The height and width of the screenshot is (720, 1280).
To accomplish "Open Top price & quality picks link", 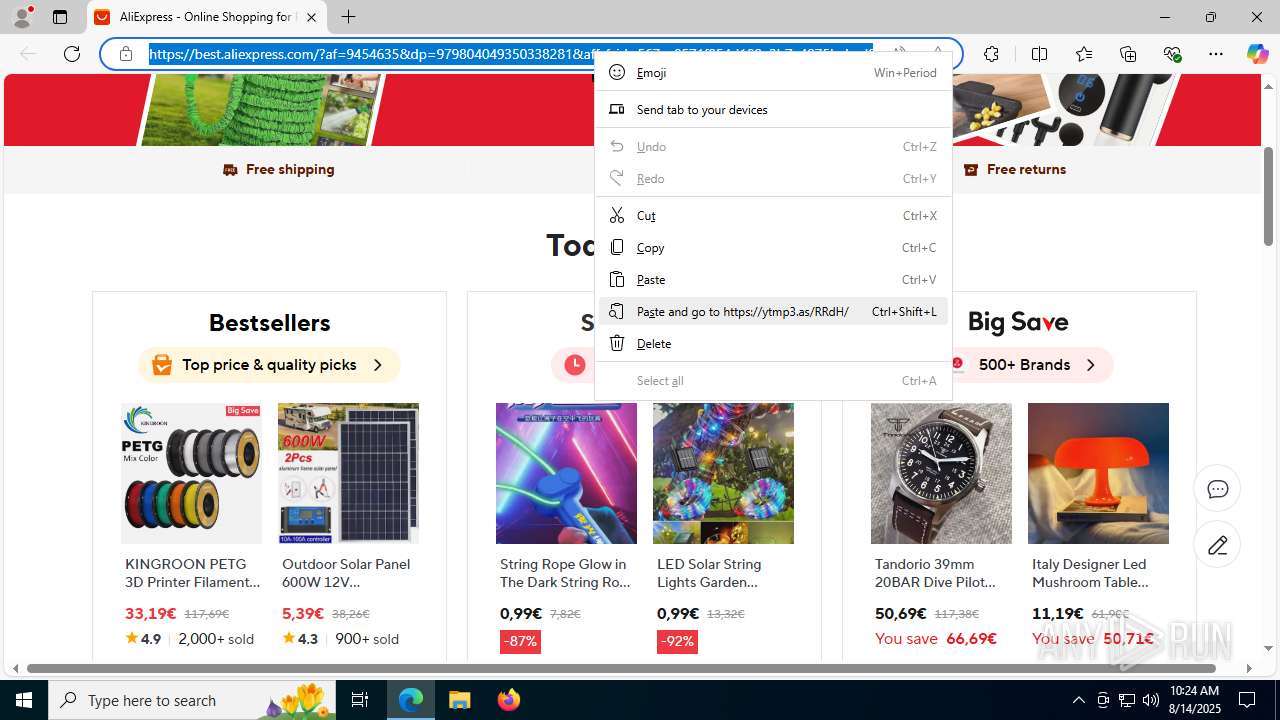I will (x=269, y=365).
